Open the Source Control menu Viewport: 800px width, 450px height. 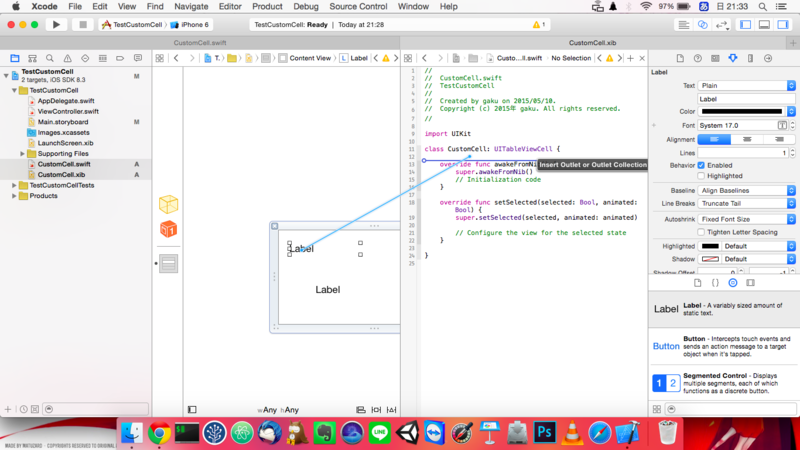pos(358,7)
